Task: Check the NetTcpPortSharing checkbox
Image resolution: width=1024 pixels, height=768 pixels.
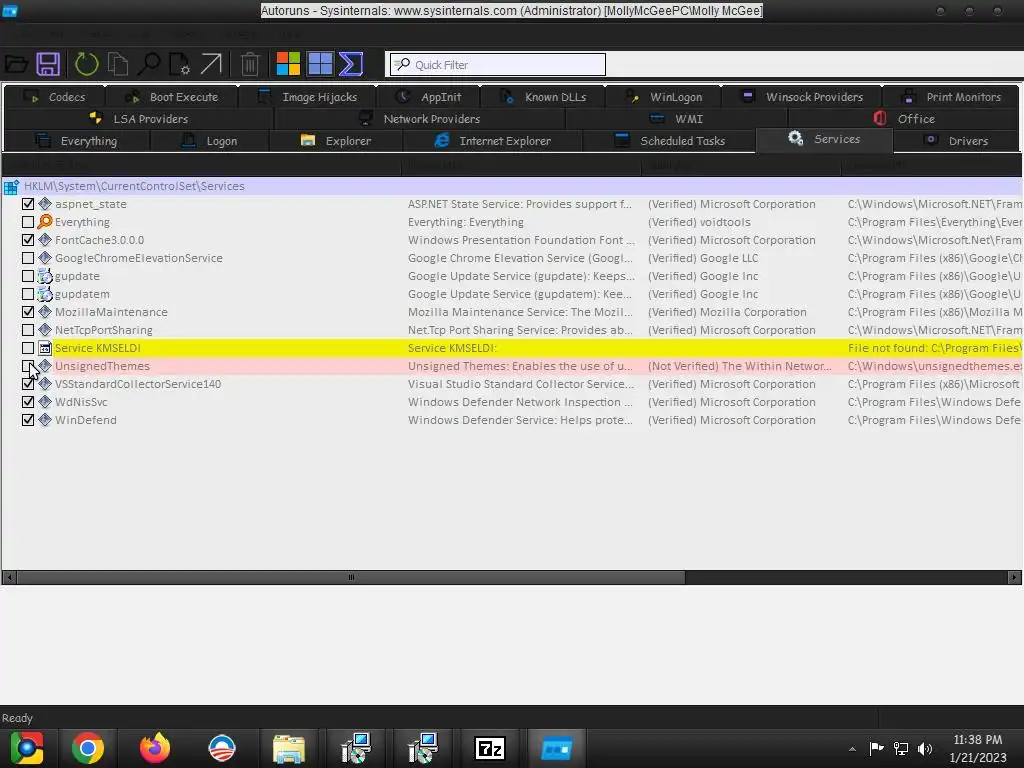Action: click(28, 330)
